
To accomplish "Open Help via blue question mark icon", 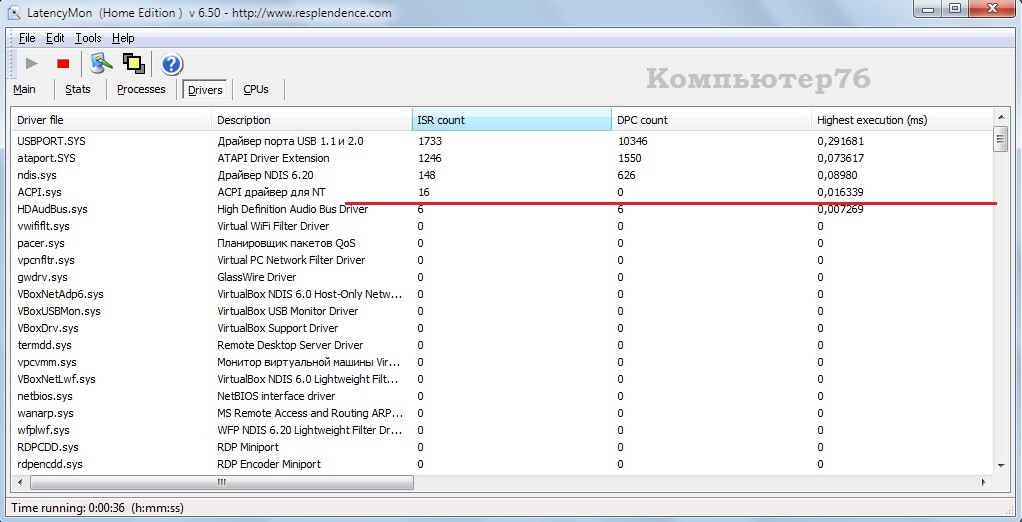I will coord(171,64).
